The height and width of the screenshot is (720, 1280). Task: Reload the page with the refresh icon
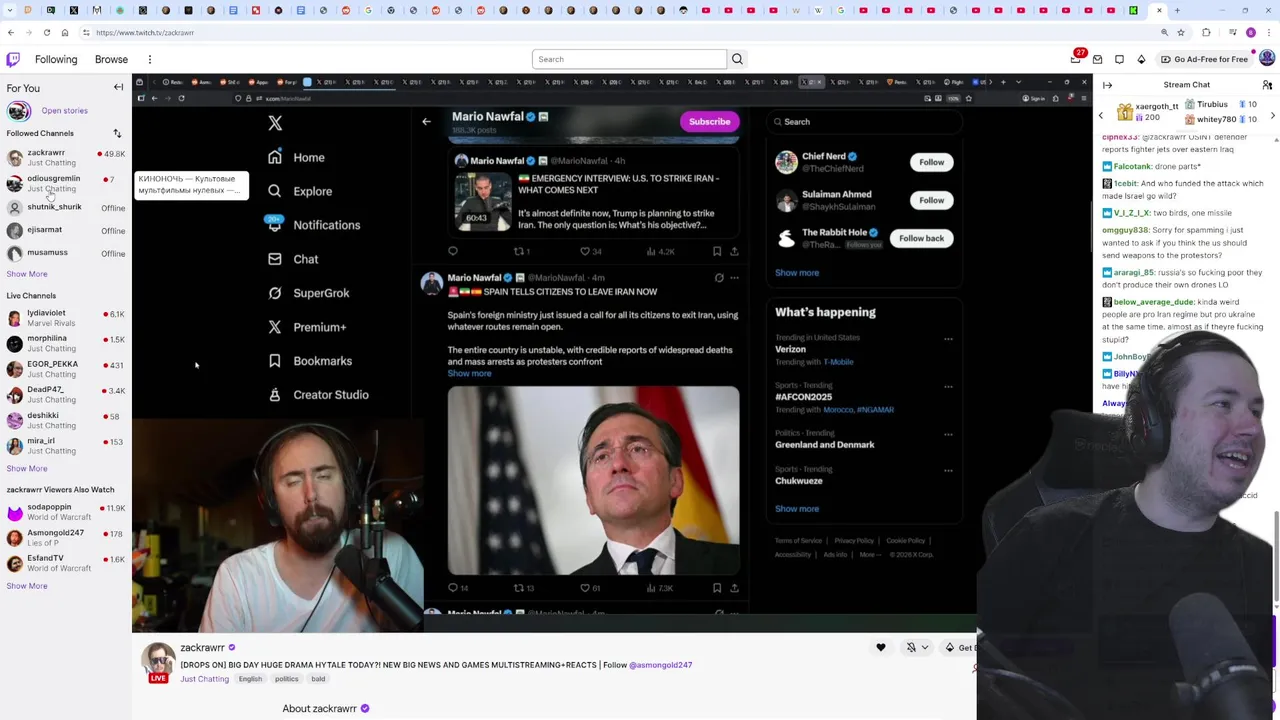pyautogui.click(x=46, y=33)
